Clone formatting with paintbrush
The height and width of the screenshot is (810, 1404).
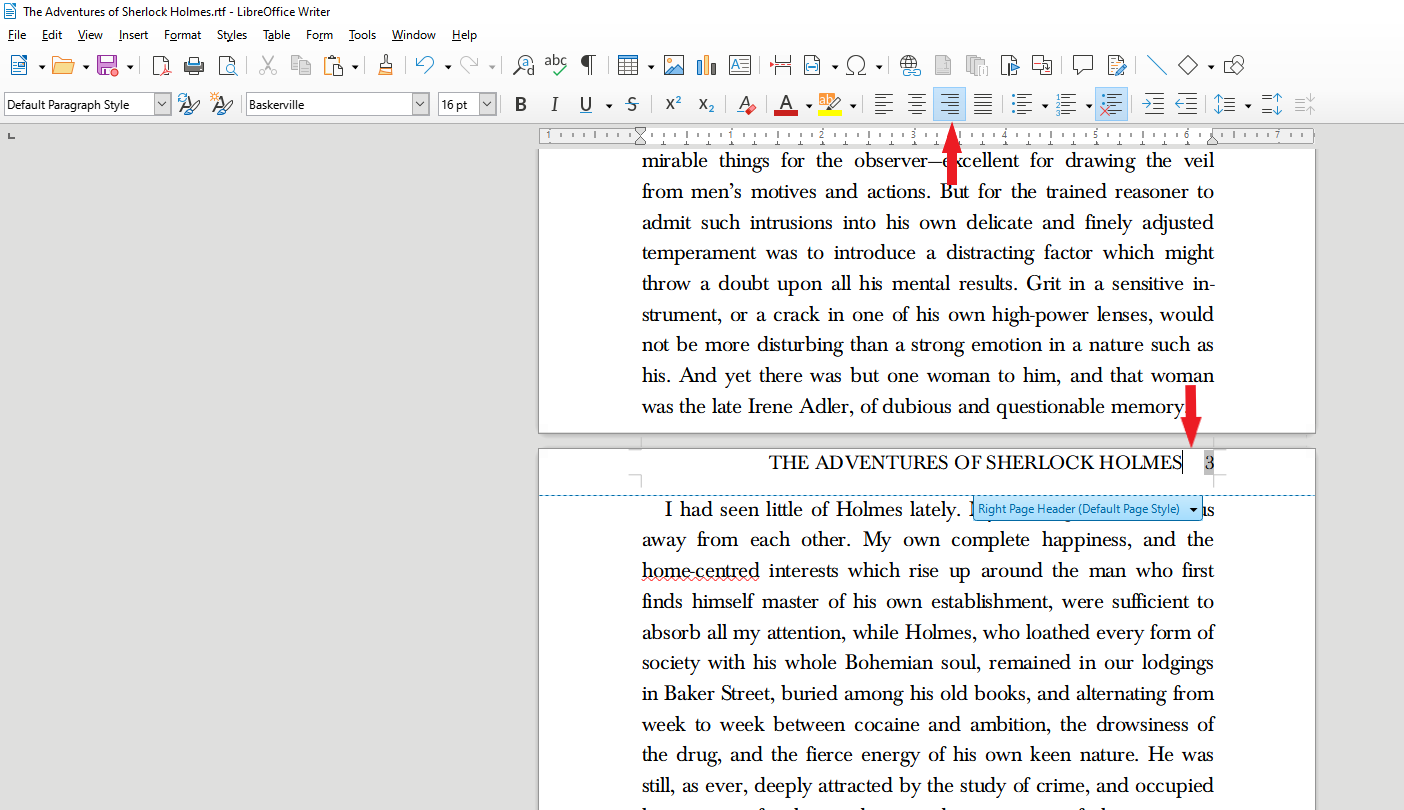tap(385, 66)
